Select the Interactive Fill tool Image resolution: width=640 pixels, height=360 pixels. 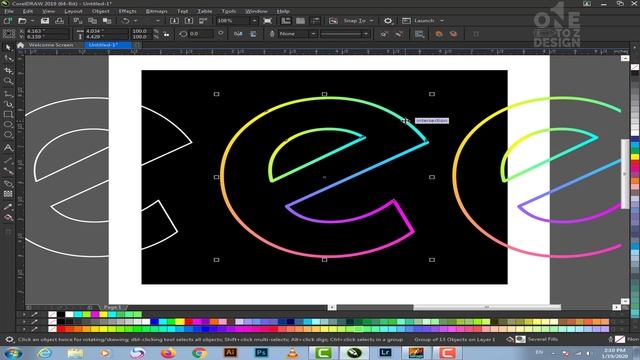[8, 218]
